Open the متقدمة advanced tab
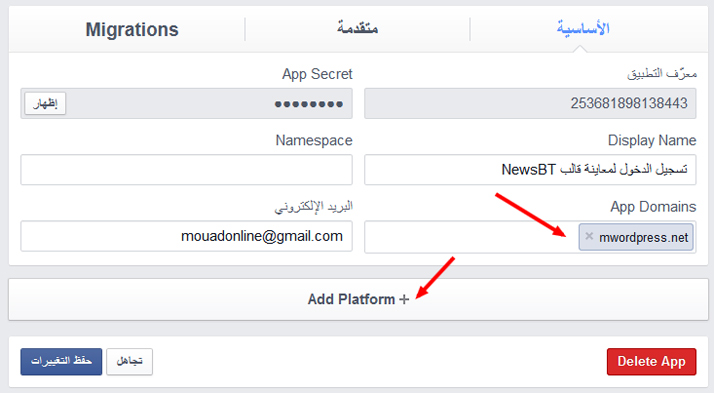The image size is (714, 393). coord(357,28)
